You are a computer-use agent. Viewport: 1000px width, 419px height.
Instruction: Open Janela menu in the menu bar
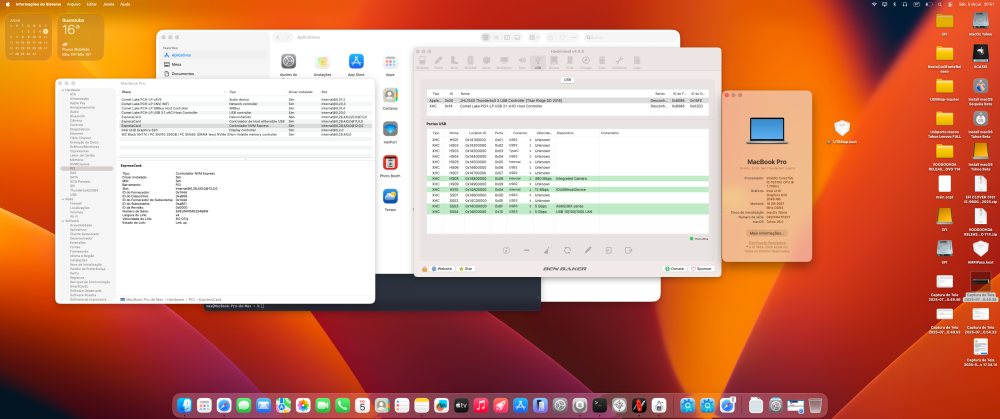tap(108, 4)
